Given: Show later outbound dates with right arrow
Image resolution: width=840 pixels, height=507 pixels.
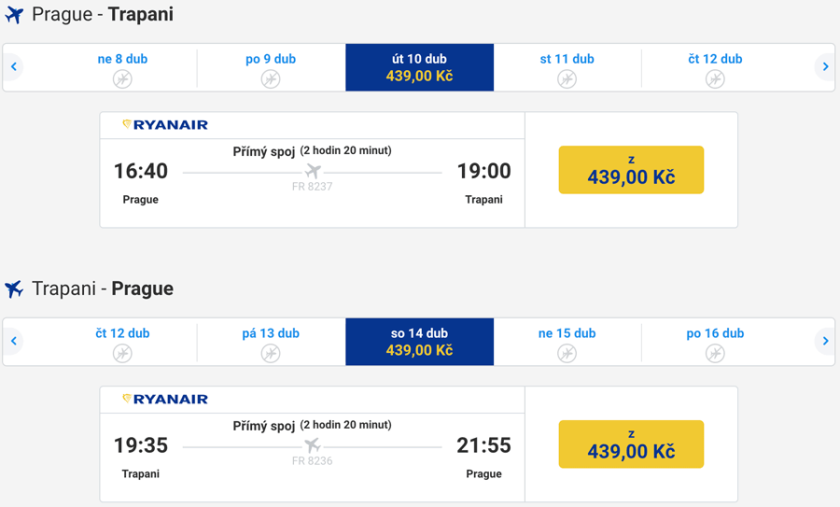Looking at the screenshot, I should pyautogui.click(x=825, y=67).
